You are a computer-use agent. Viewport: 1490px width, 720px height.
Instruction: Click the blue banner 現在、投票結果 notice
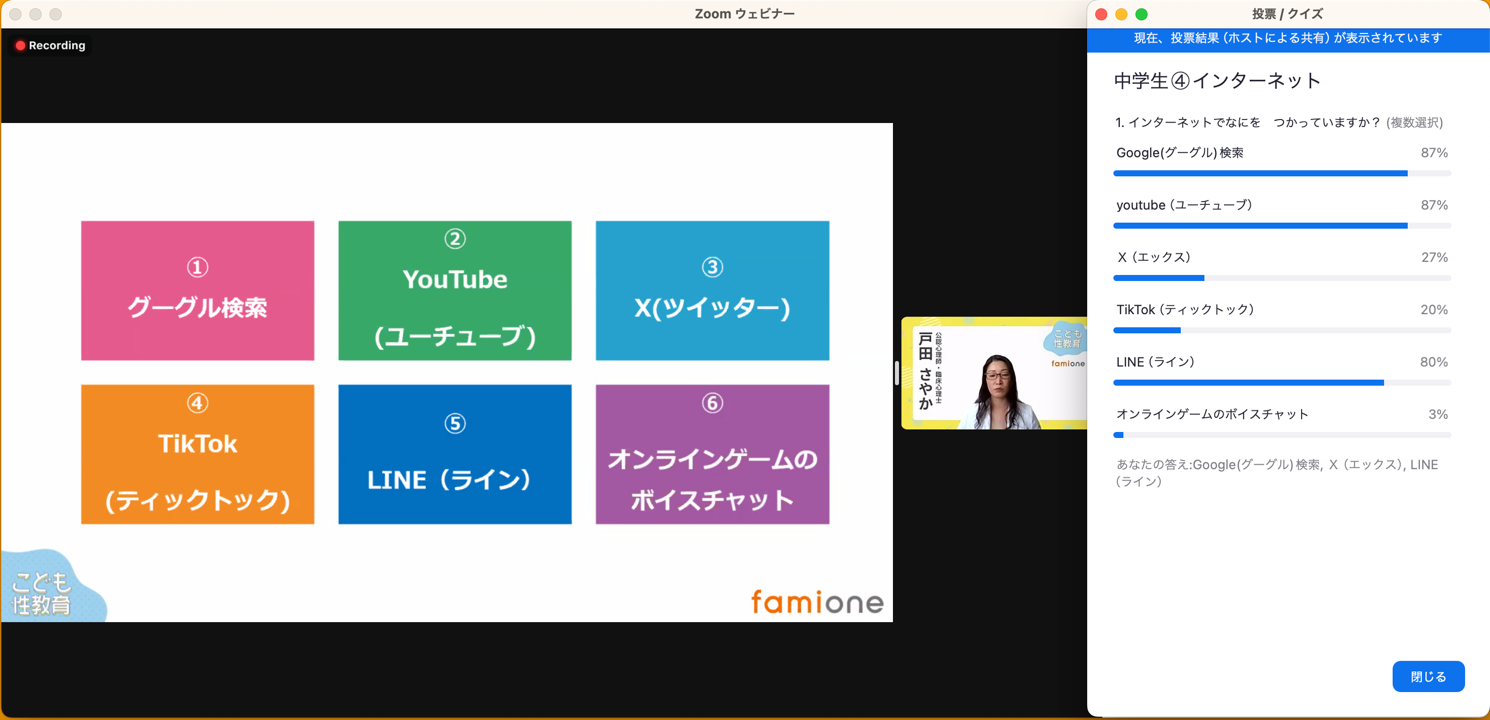coord(1288,39)
